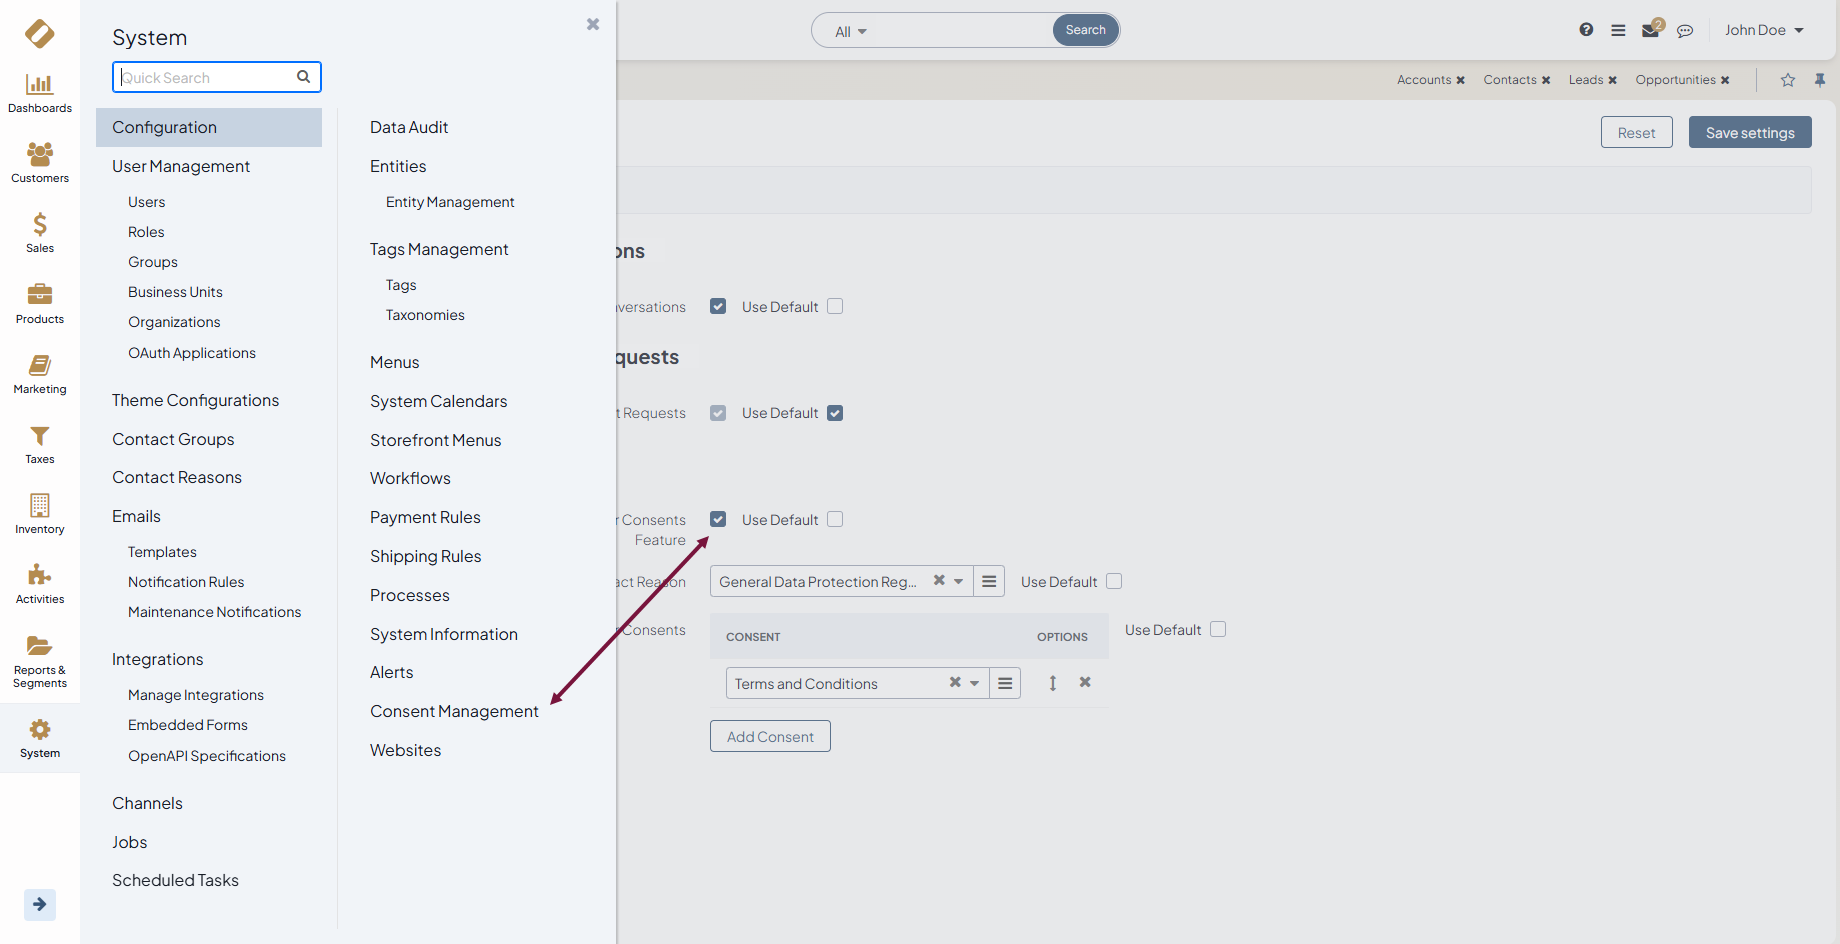Click the Add Consent button
1840x944 pixels.
click(x=770, y=737)
